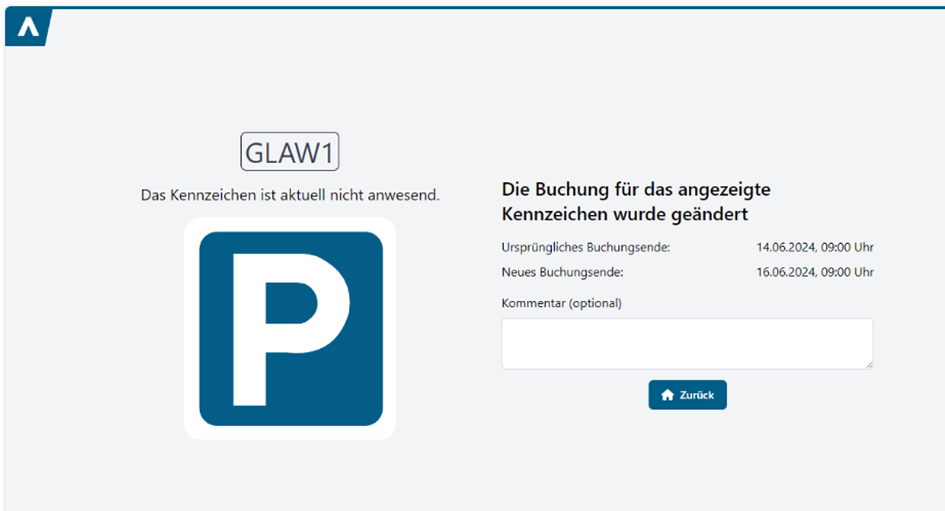The height and width of the screenshot is (511, 945).
Task: Click the resize handle of the comment box
Action: 868,365
